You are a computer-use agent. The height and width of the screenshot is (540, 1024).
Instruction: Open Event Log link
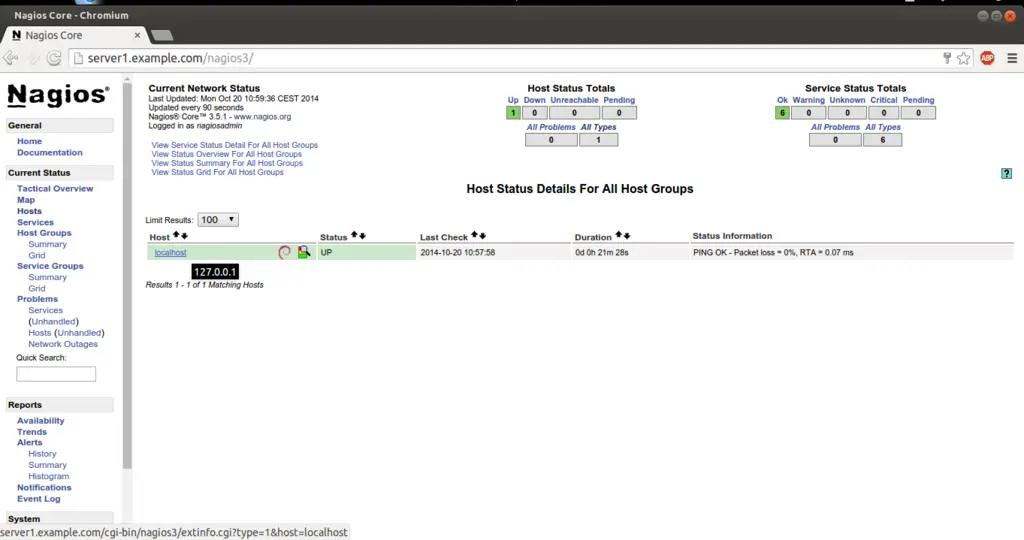[39, 499]
